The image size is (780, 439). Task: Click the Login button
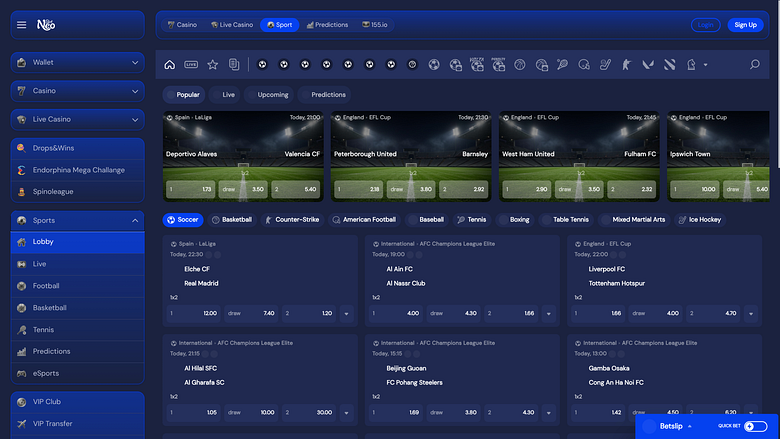[x=705, y=25]
